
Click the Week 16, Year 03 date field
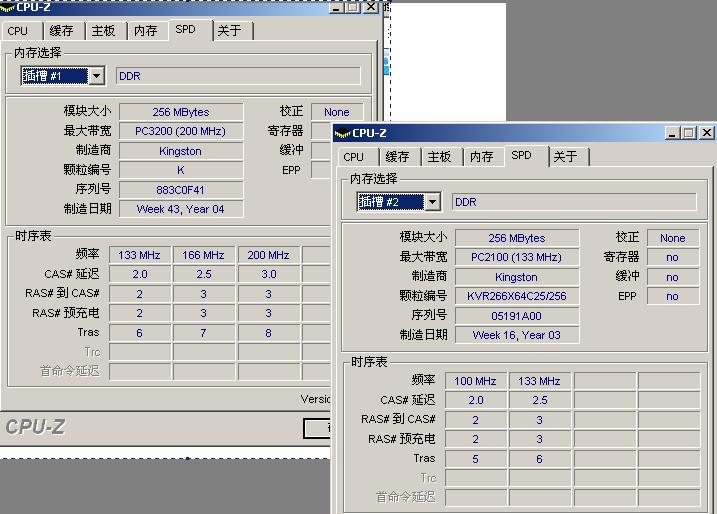coord(517,335)
